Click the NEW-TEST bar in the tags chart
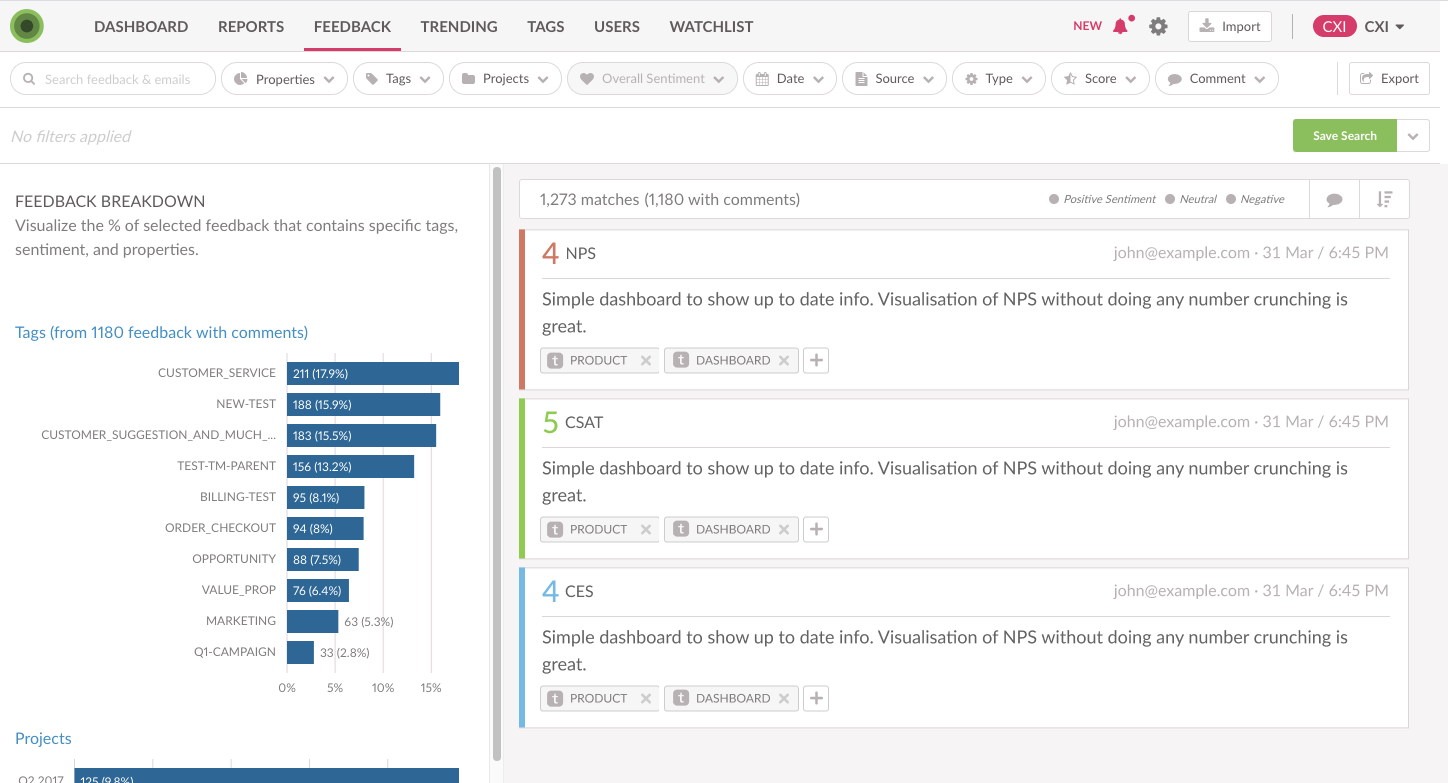This screenshot has width=1448, height=783. point(363,405)
